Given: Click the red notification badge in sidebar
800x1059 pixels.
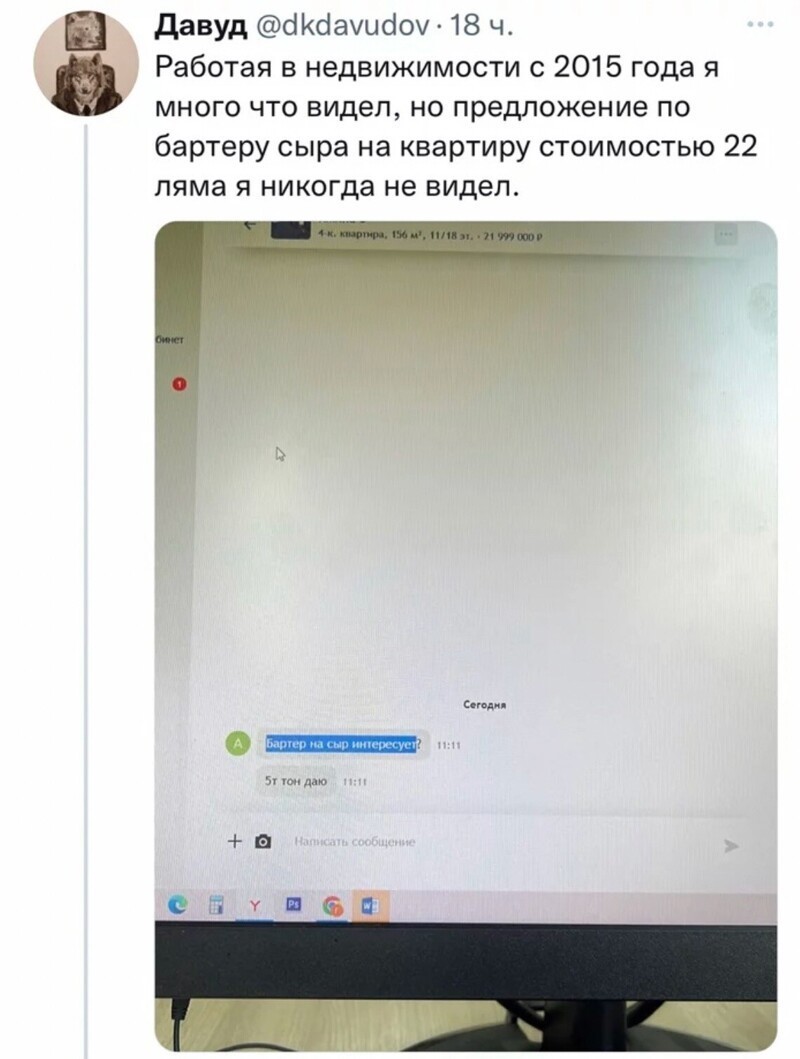Looking at the screenshot, I should (x=179, y=384).
